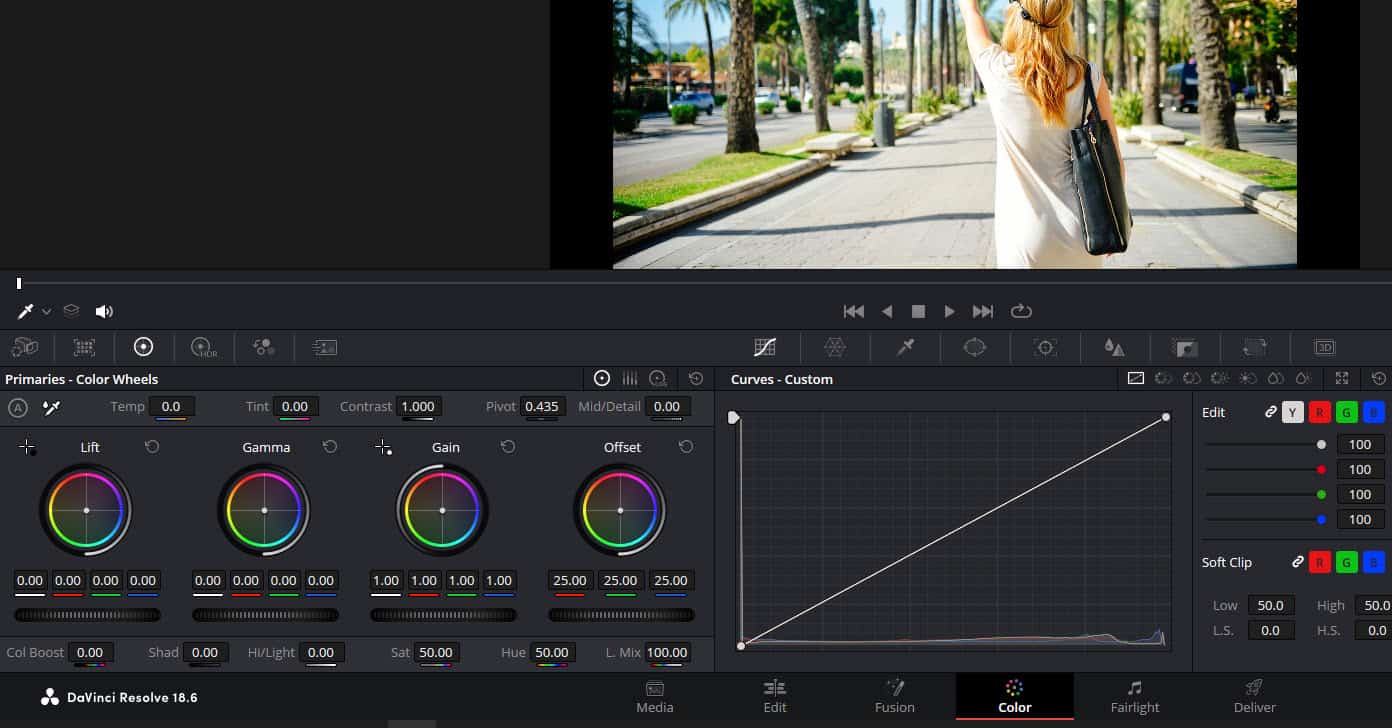This screenshot has height=728, width=1392.
Task: Select the Qualifier eyedropper tool
Action: [906, 347]
